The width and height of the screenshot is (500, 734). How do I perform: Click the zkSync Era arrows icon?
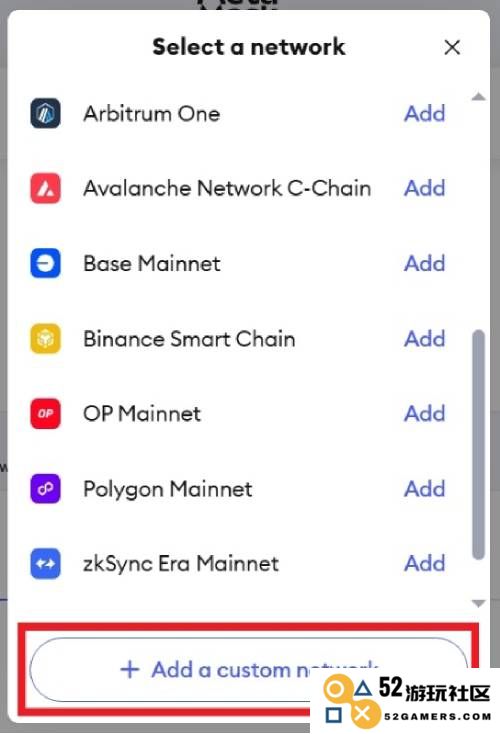pos(45,564)
